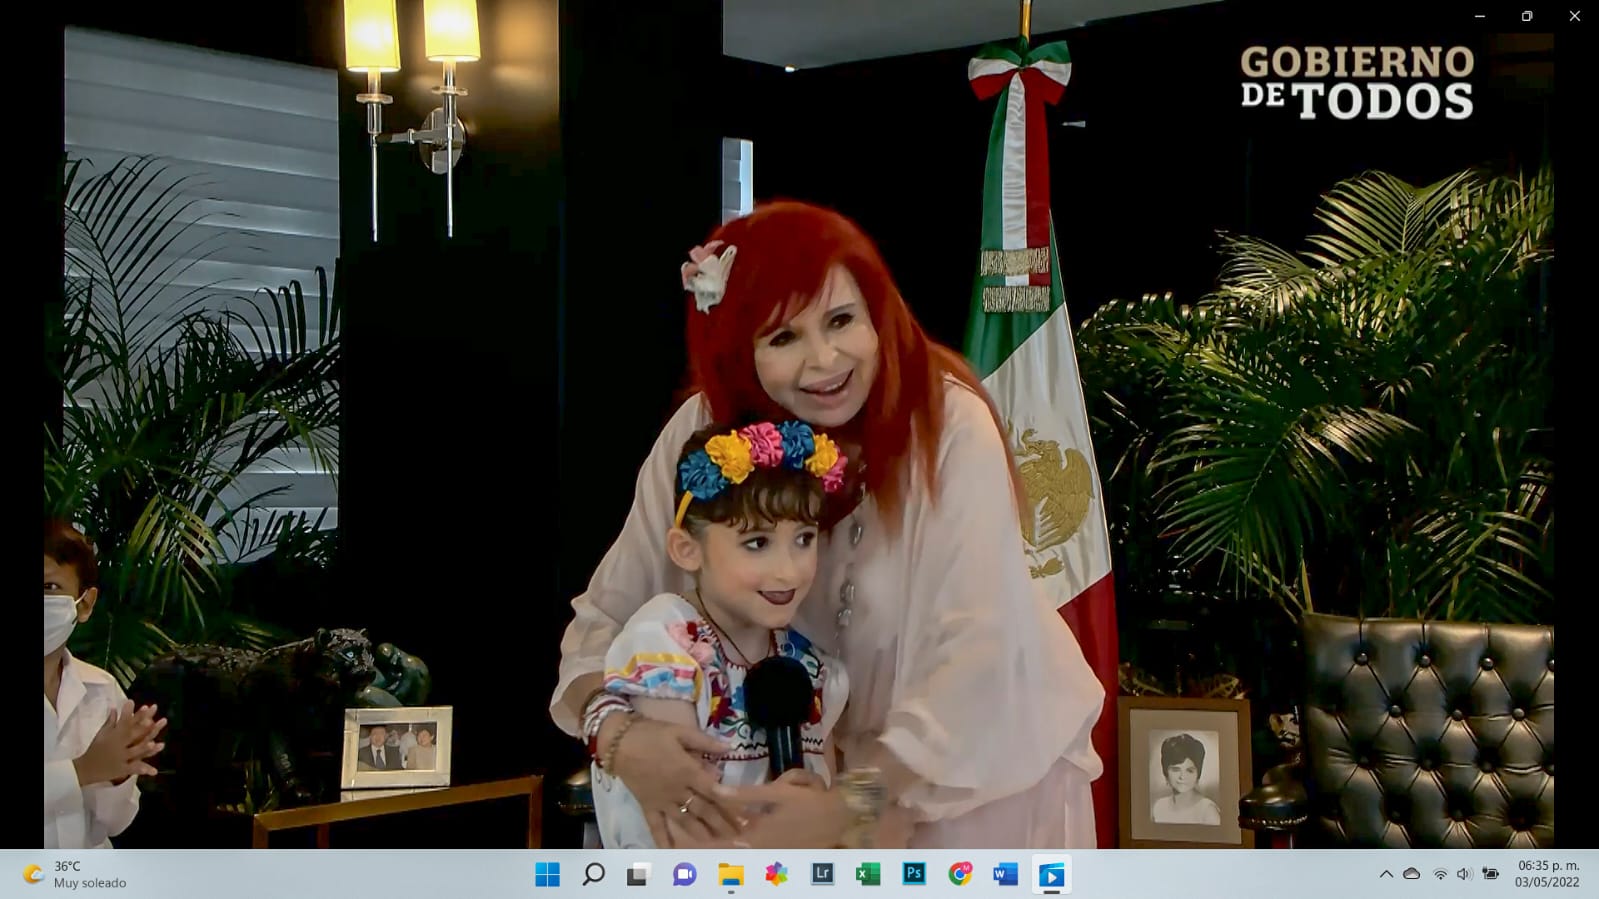The width and height of the screenshot is (1599, 899).
Task: Show hidden system tray icons
Action: coord(1386,874)
